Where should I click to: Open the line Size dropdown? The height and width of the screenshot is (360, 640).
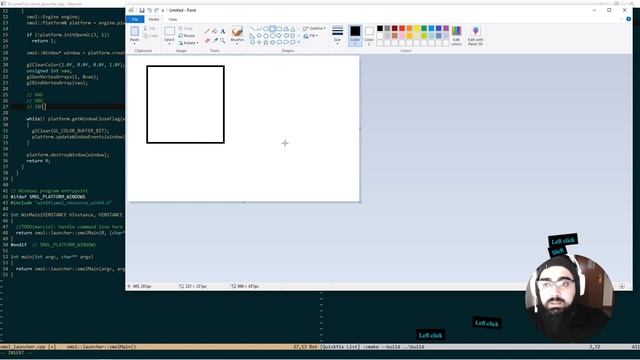pos(337,35)
